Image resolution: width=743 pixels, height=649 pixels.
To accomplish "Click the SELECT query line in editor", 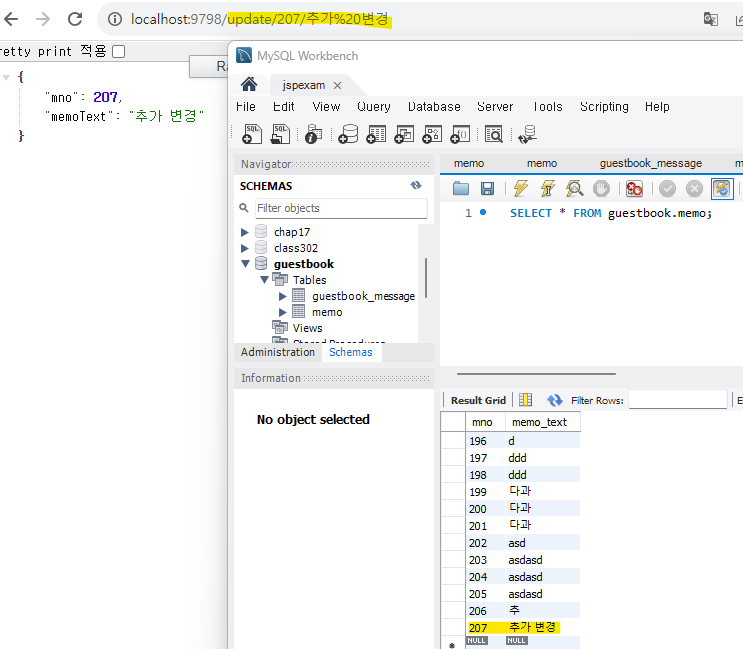I will pos(611,213).
